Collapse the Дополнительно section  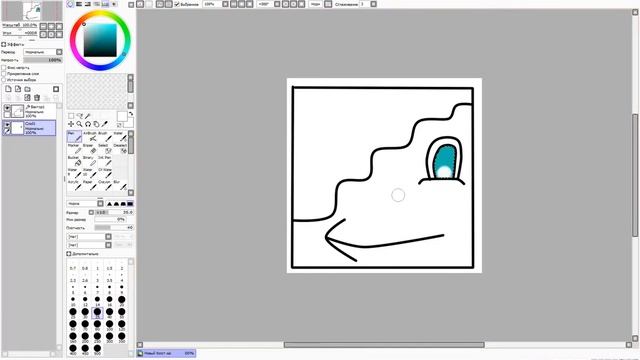[x=69, y=254]
